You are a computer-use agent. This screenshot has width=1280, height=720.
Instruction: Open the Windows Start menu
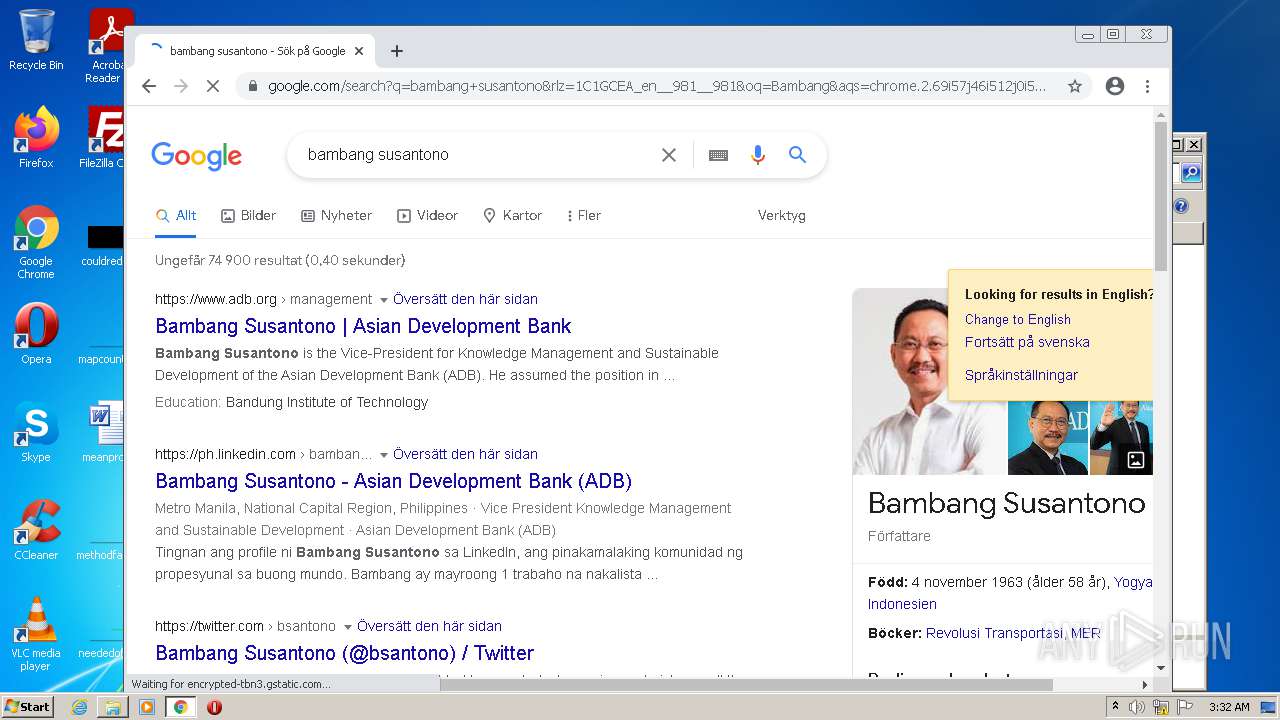coord(27,707)
